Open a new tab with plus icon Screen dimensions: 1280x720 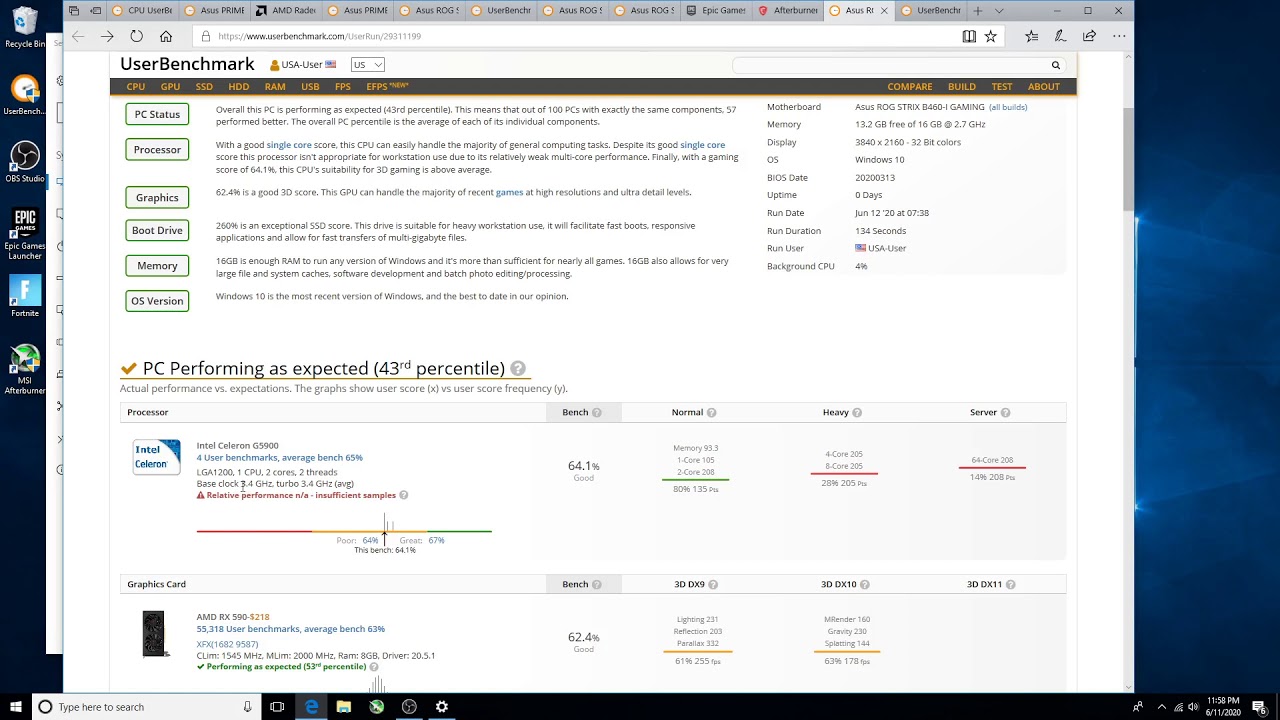(x=978, y=10)
